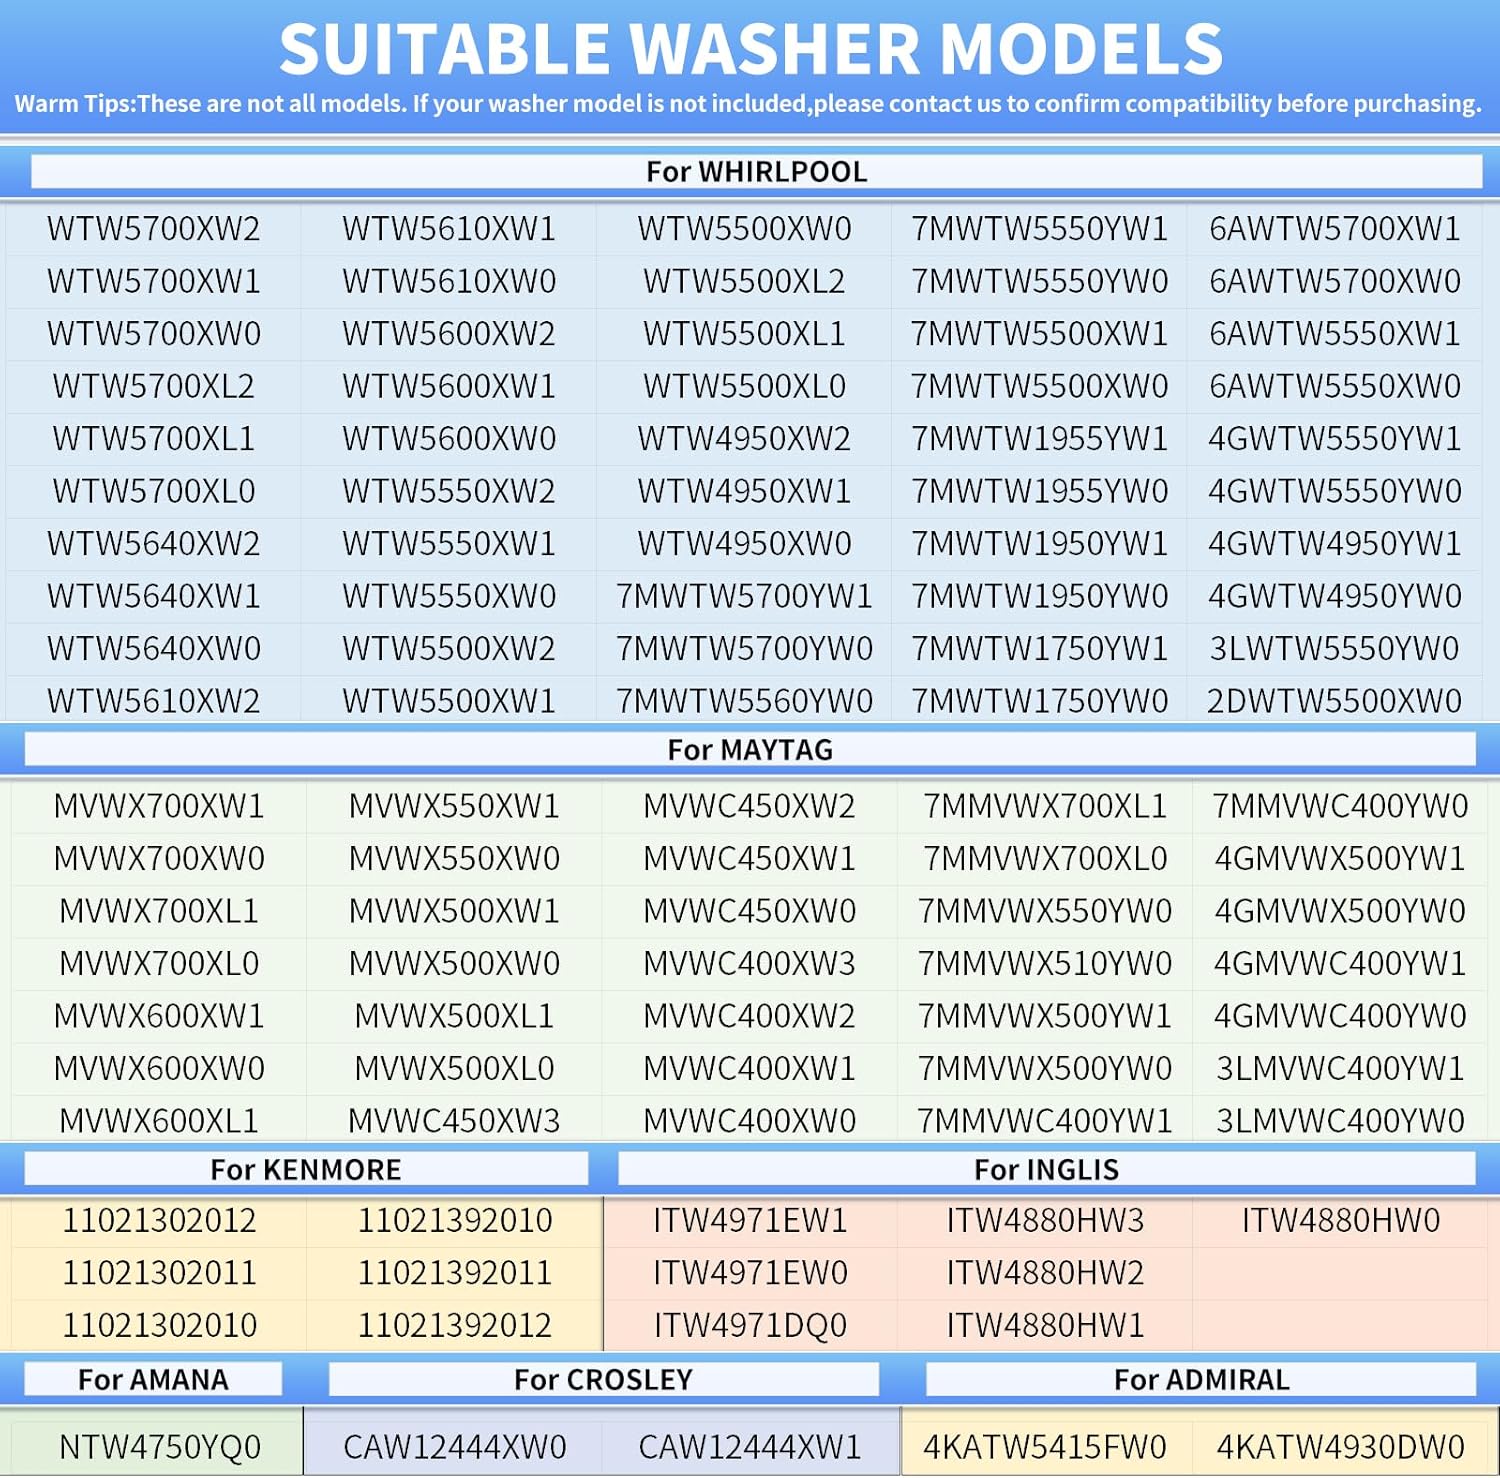Click Maytag model MVWX550XW1

[x=454, y=806]
